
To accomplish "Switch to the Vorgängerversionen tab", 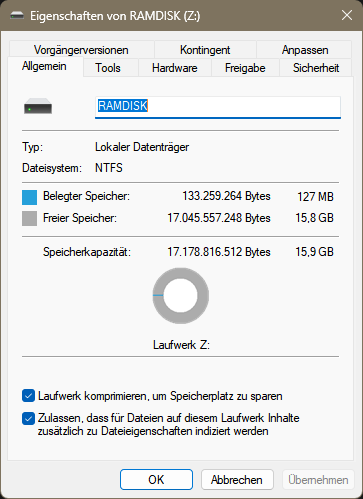I will [81, 50].
